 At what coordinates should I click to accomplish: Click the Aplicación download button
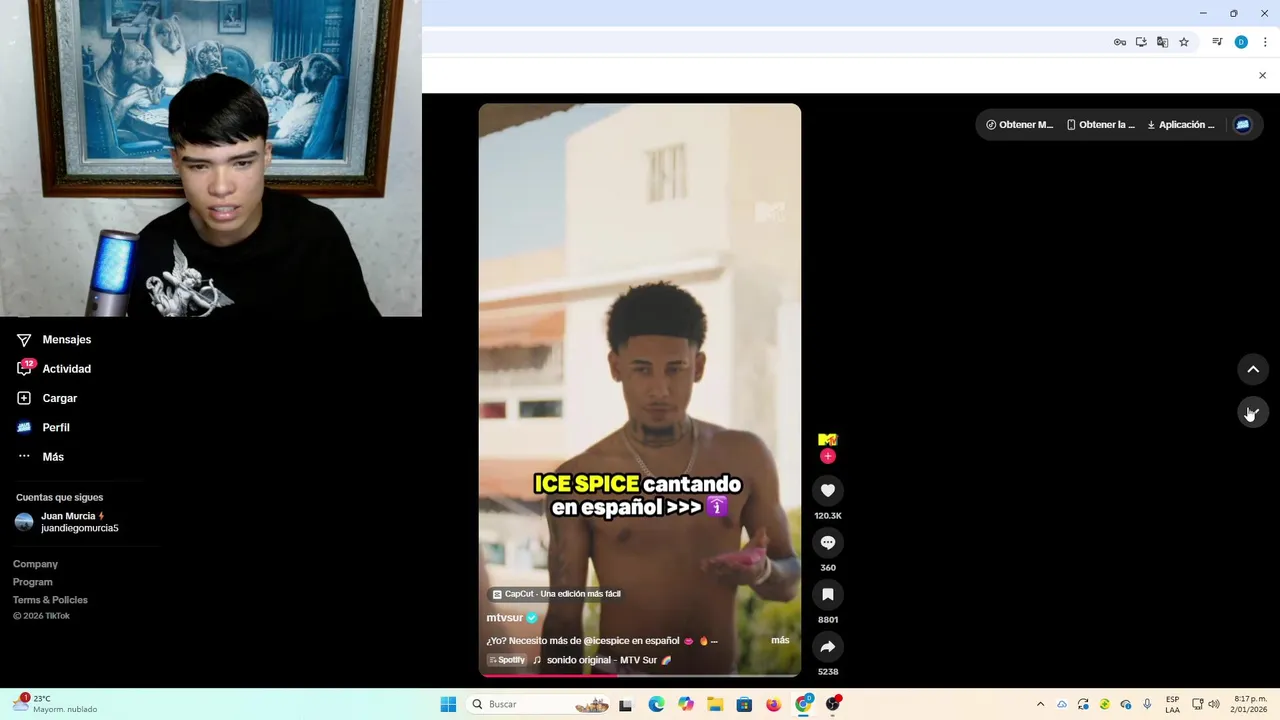click(x=1181, y=125)
